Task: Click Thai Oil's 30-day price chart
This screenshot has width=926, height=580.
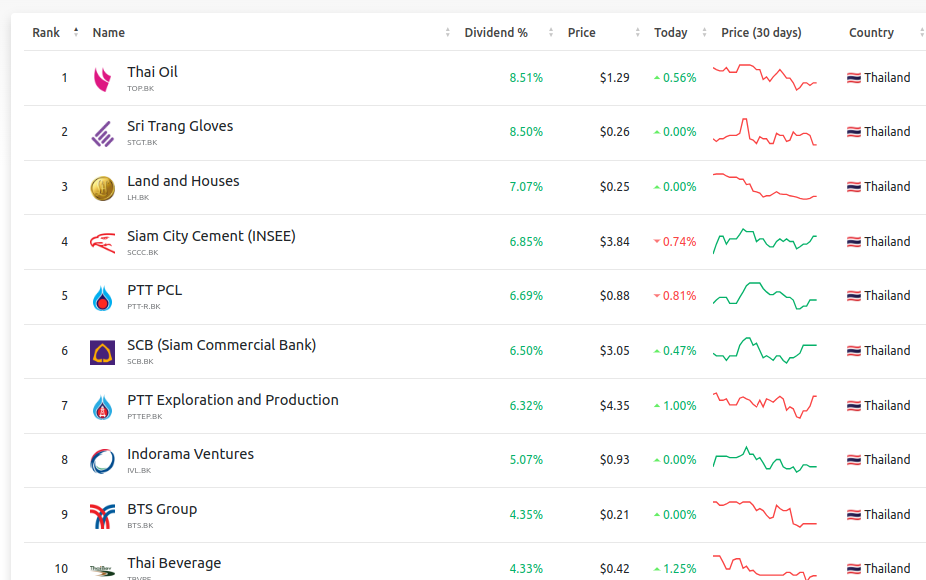Action: point(765,78)
